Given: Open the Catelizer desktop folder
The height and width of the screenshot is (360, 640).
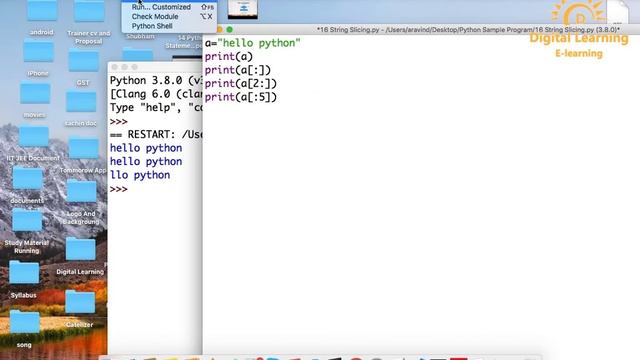Looking at the screenshot, I should point(80,302).
